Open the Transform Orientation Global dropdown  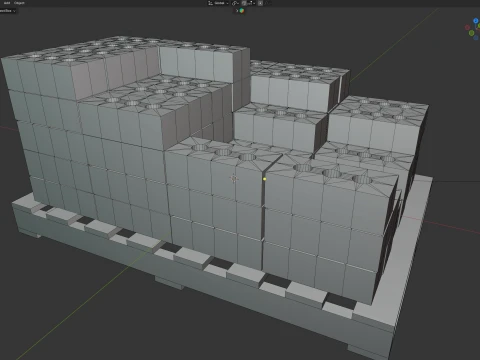click(x=218, y=3)
